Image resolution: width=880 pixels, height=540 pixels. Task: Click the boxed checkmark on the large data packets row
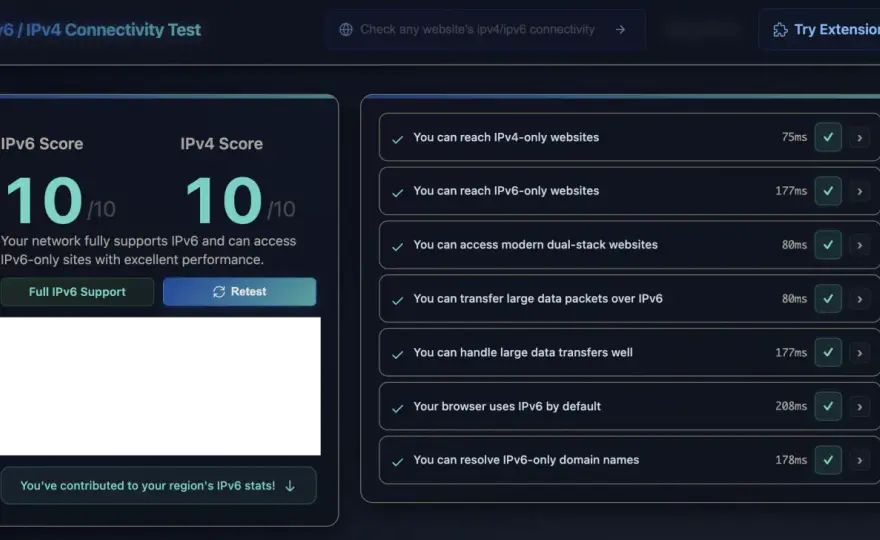pos(828,299)
